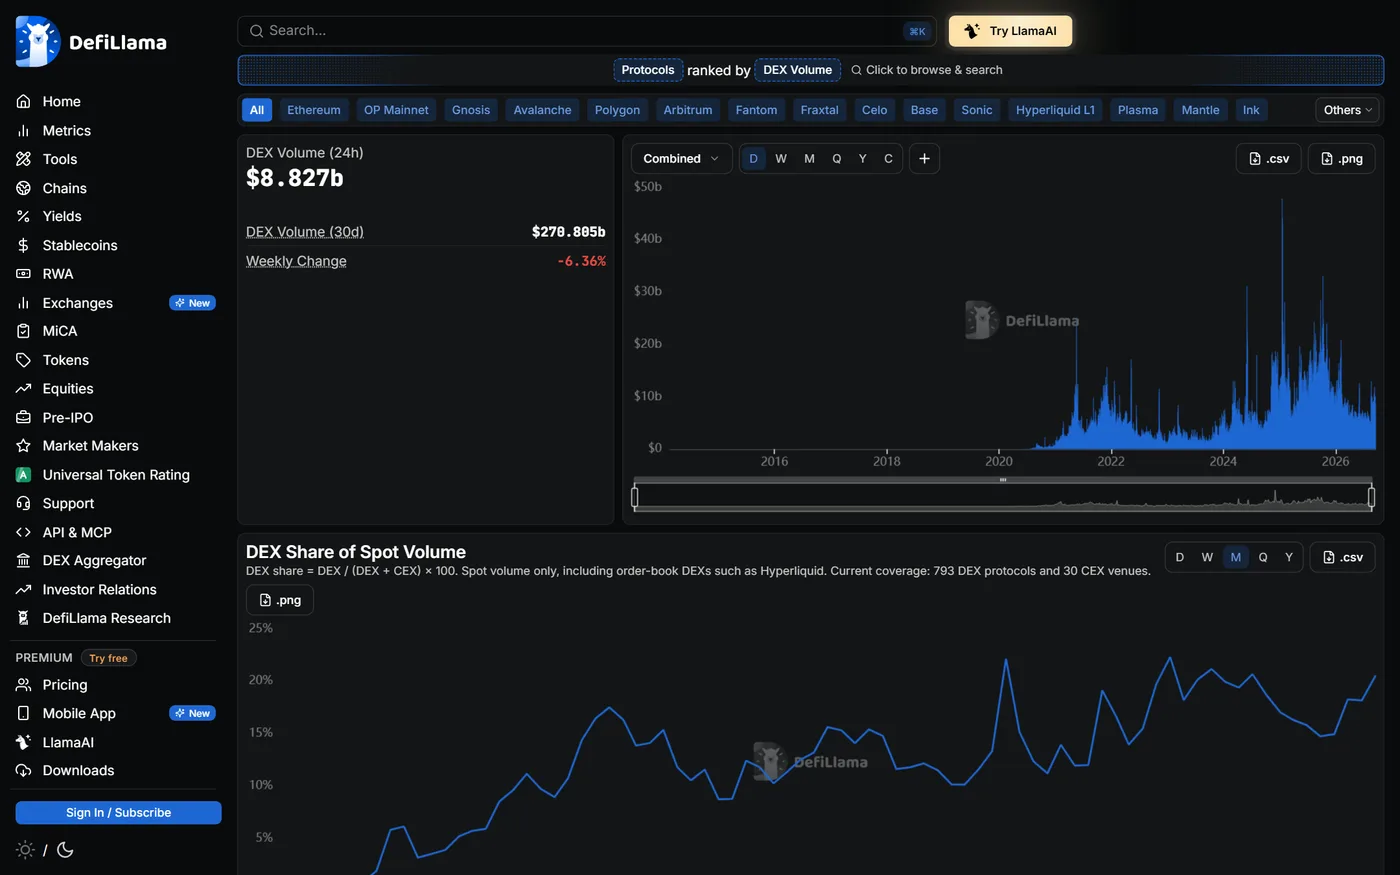Image resolution: width=1400 pixels, height=875 pixels.
Task: Download DEX Volume chart as .png
Action: (1342, 159)
